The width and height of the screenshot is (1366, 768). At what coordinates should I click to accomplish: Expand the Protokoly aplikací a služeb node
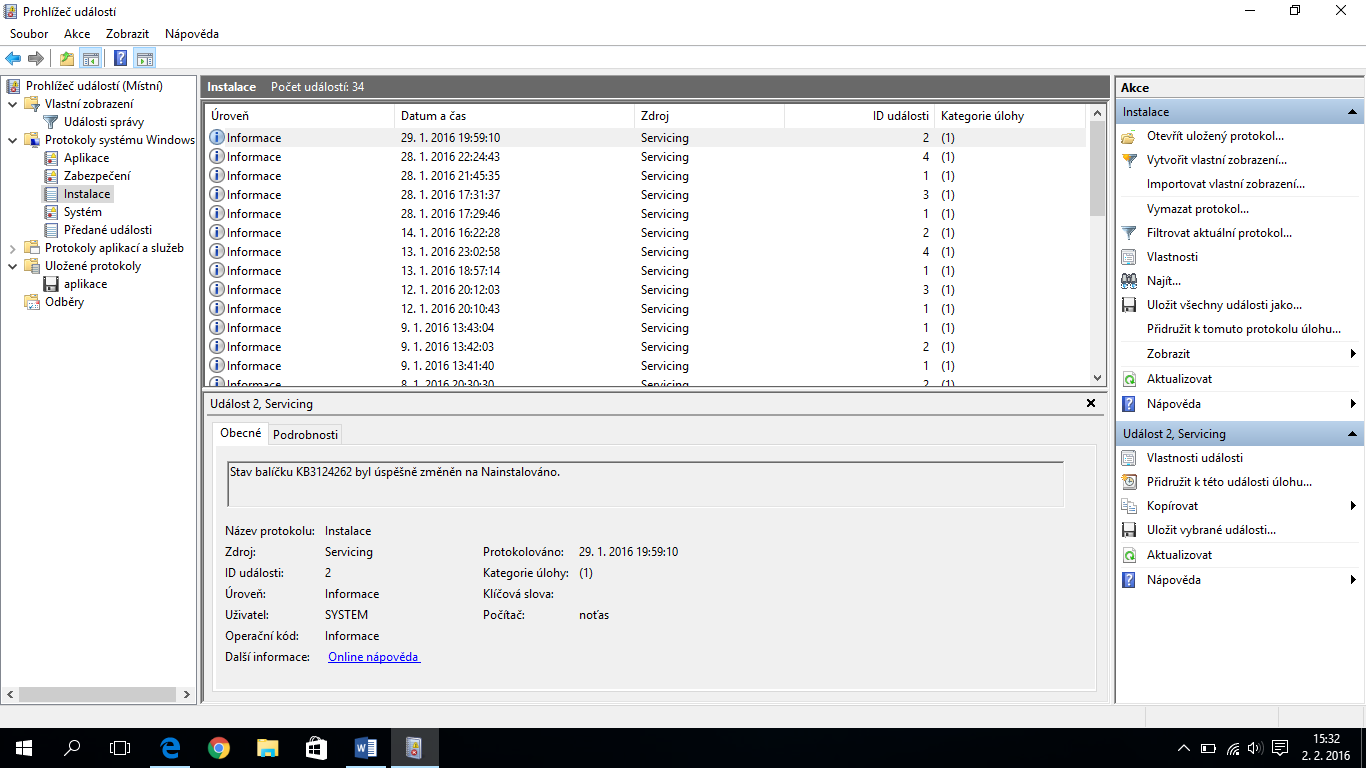(12, 248)
